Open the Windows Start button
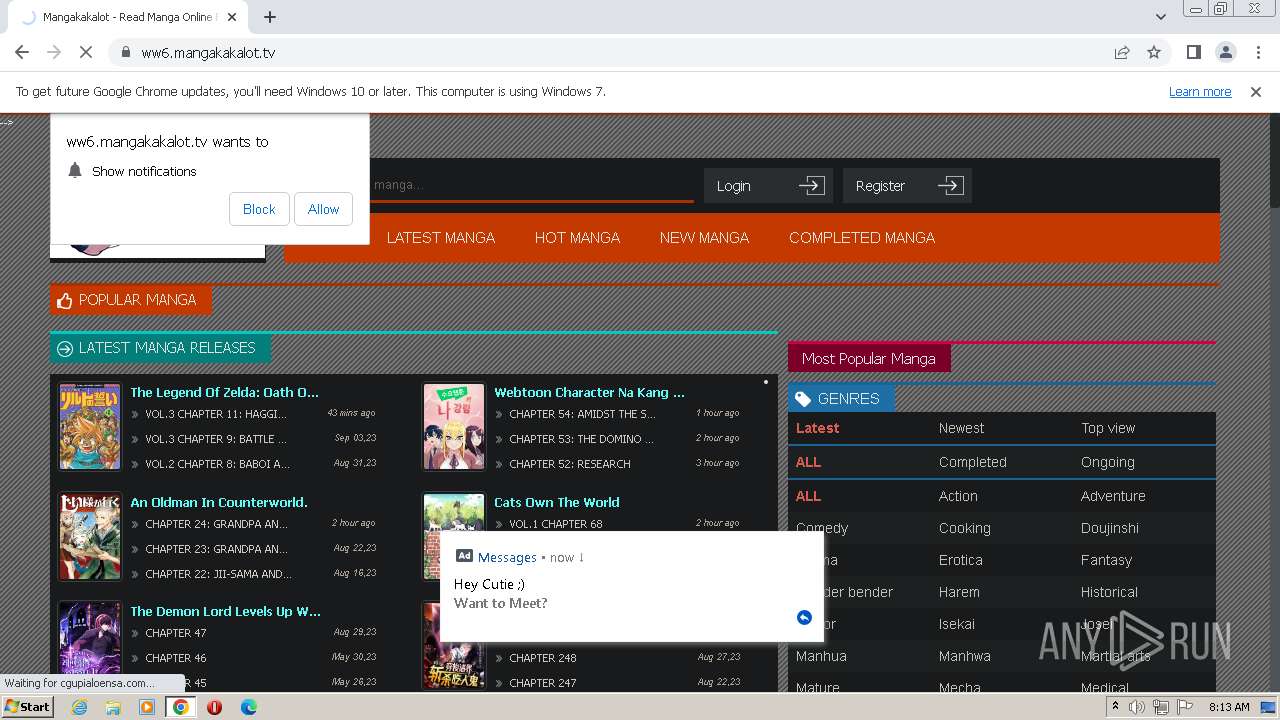The image size is (1280, 720). click(x=28, y=707)
